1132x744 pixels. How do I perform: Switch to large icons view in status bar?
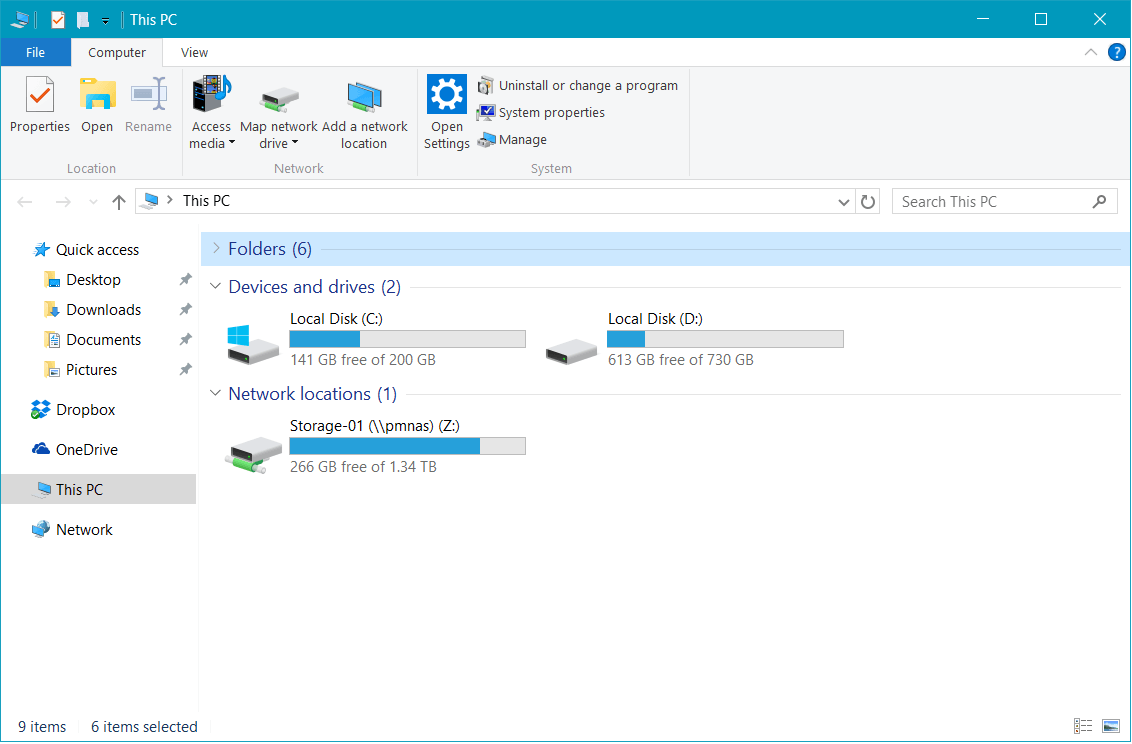coord(1110,727)
